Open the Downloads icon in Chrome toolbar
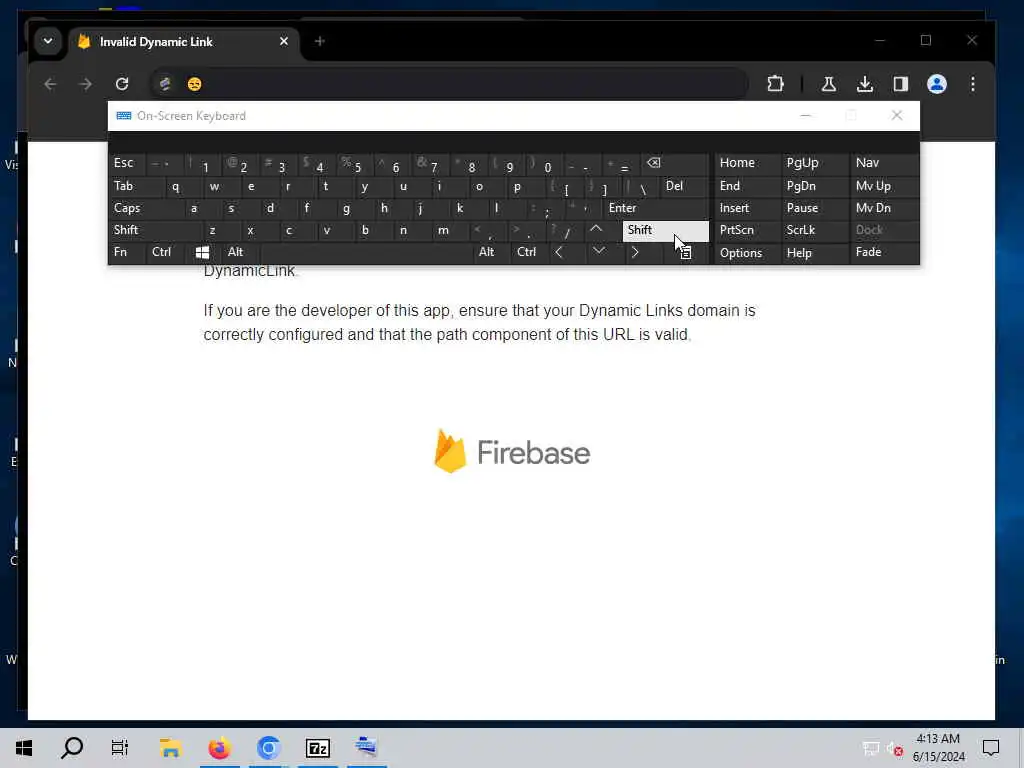The width and height of the screenshot is (1024, 768). [x=865, y=84]
